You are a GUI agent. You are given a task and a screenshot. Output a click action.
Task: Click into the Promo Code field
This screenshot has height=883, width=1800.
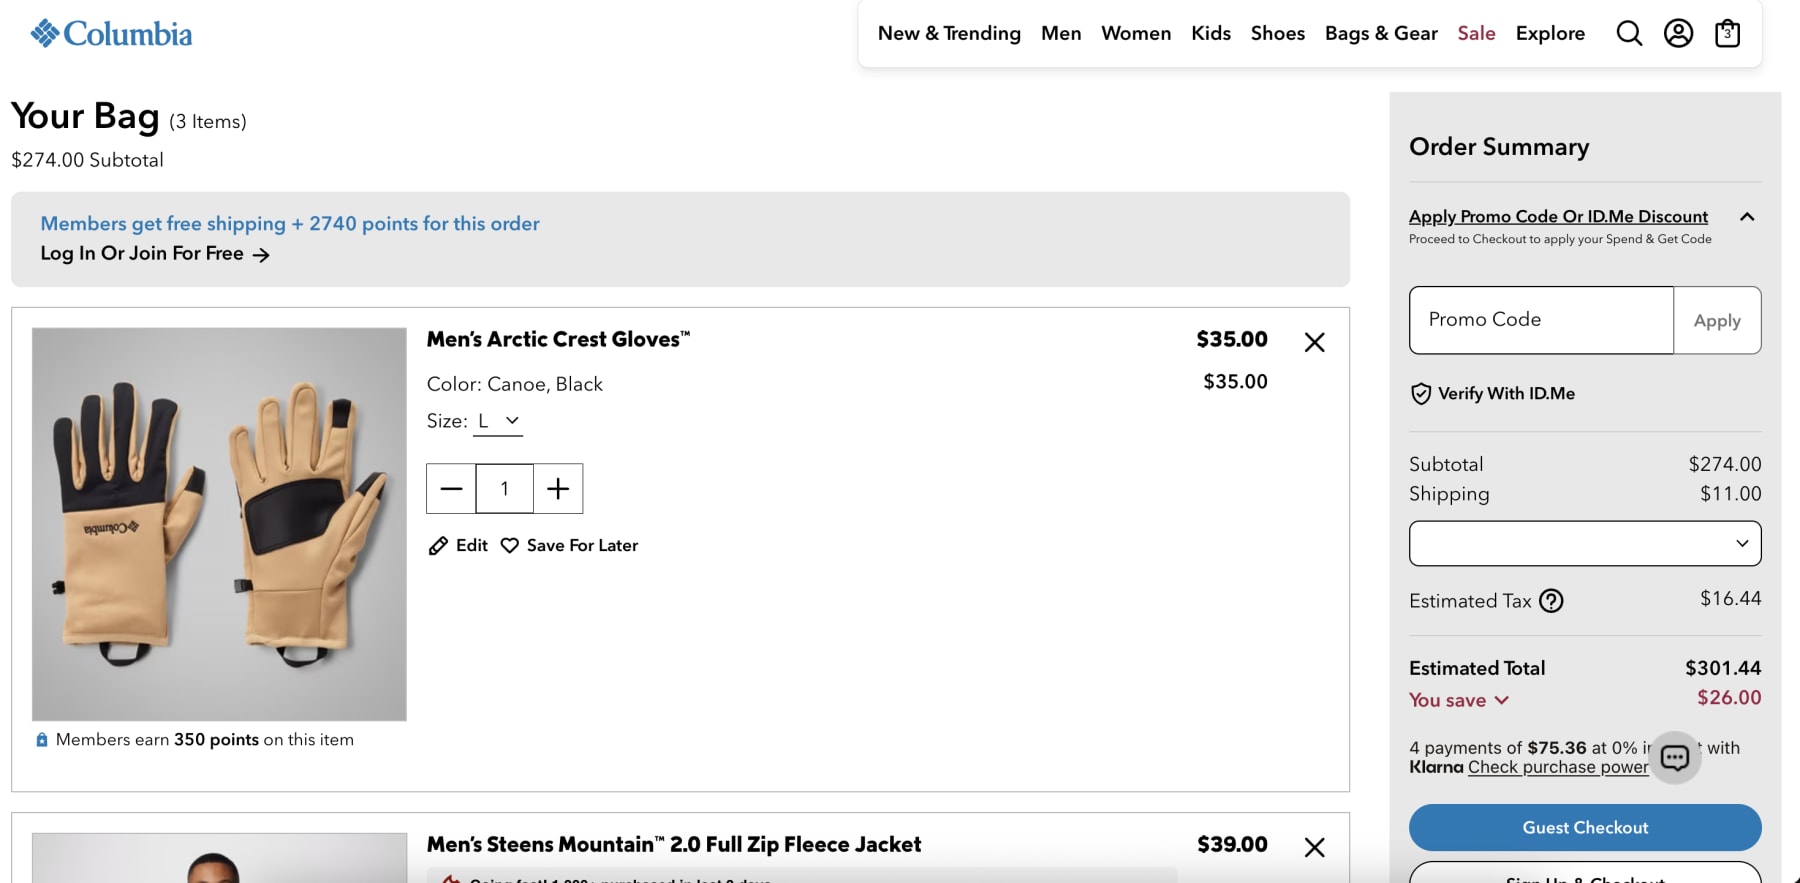coord(1540,320)
